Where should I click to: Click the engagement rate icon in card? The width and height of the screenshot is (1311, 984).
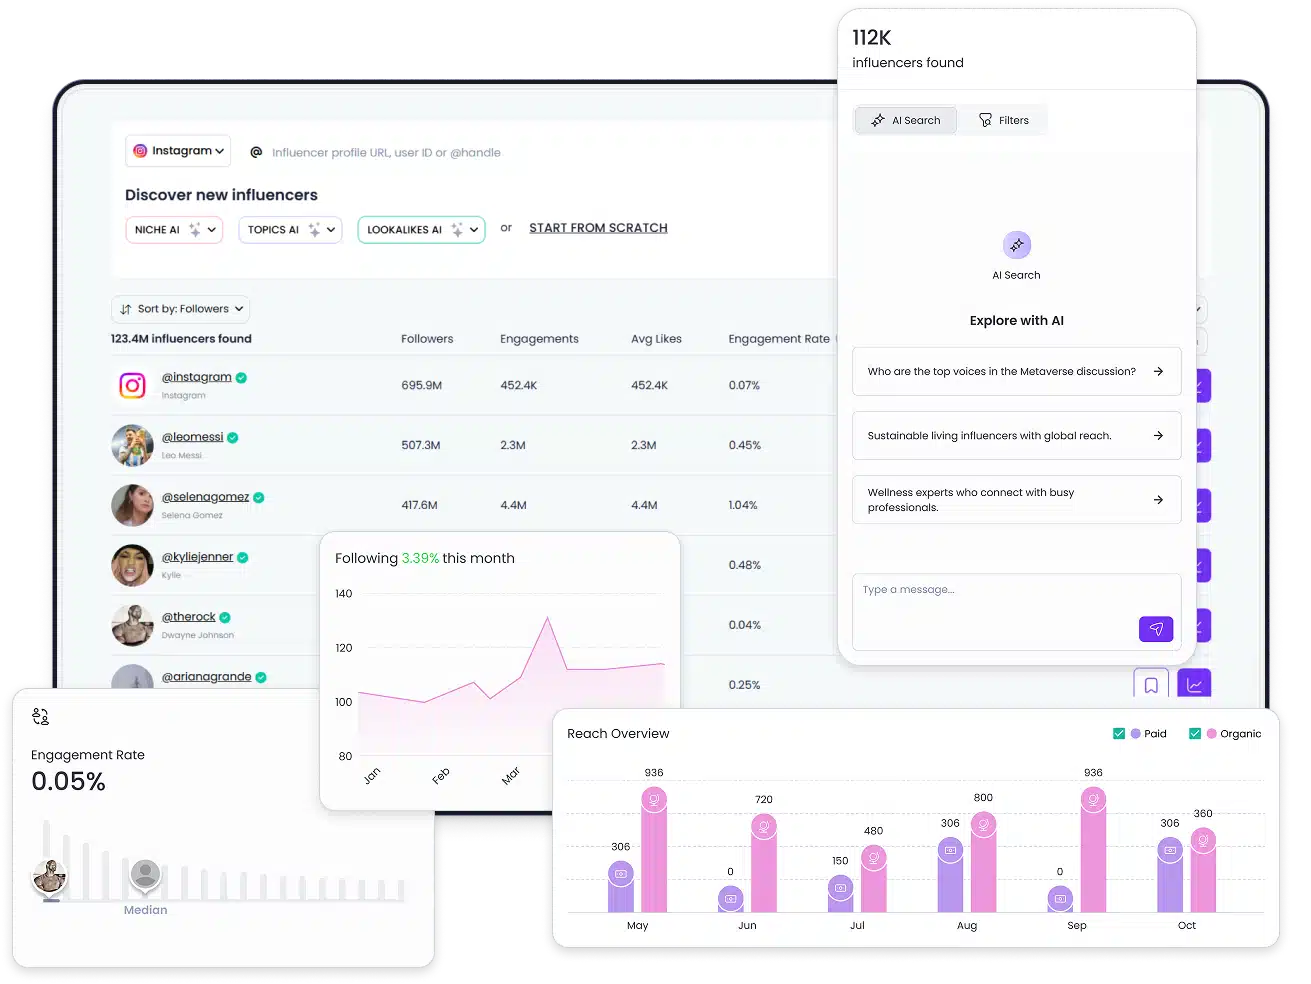tap(40, 716)
